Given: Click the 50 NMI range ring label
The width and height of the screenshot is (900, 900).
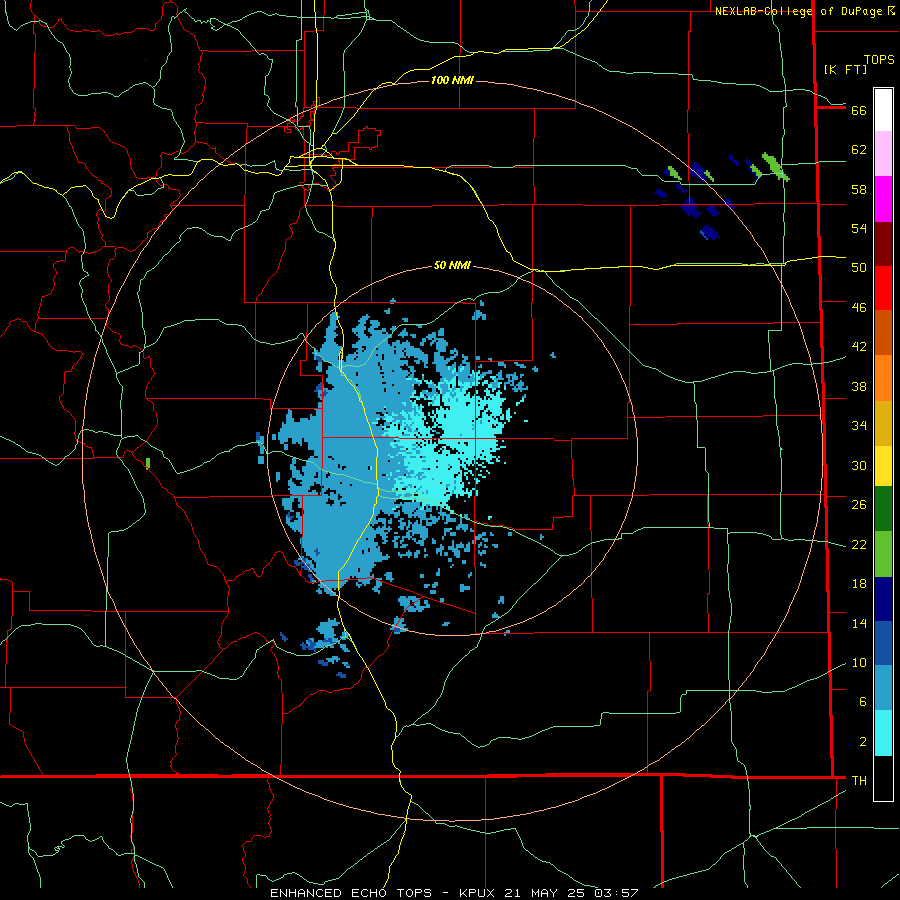Looking at the screenshot, I should point(452,265).
